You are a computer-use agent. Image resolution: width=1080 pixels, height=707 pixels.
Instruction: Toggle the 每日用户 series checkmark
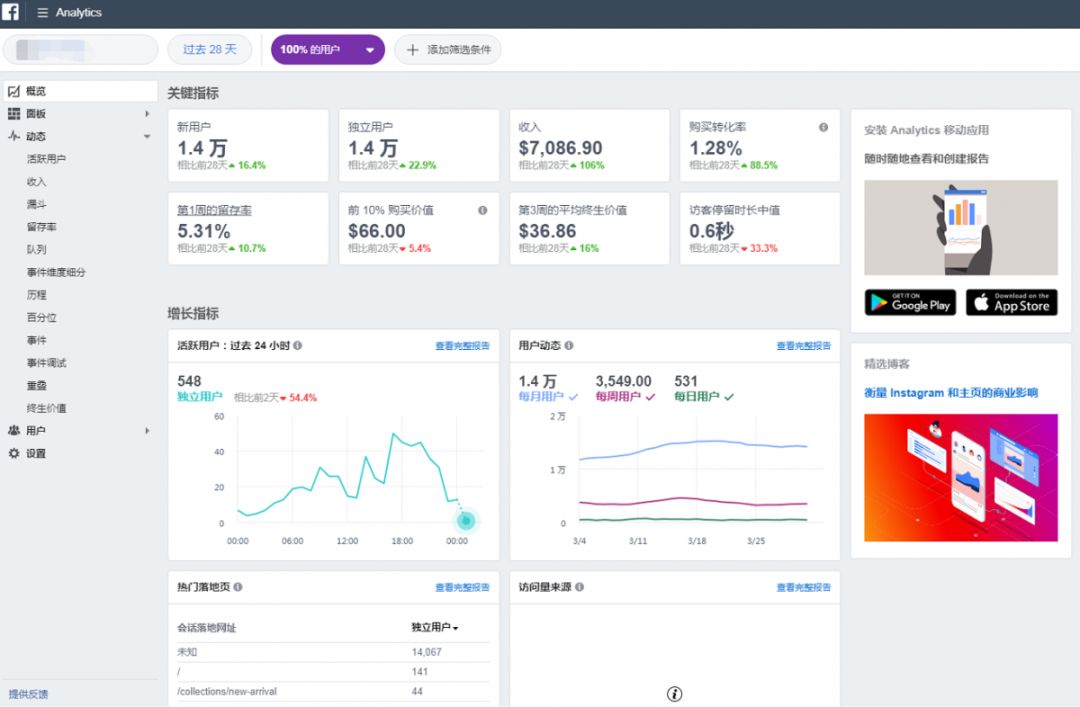[x=729, y=397]
